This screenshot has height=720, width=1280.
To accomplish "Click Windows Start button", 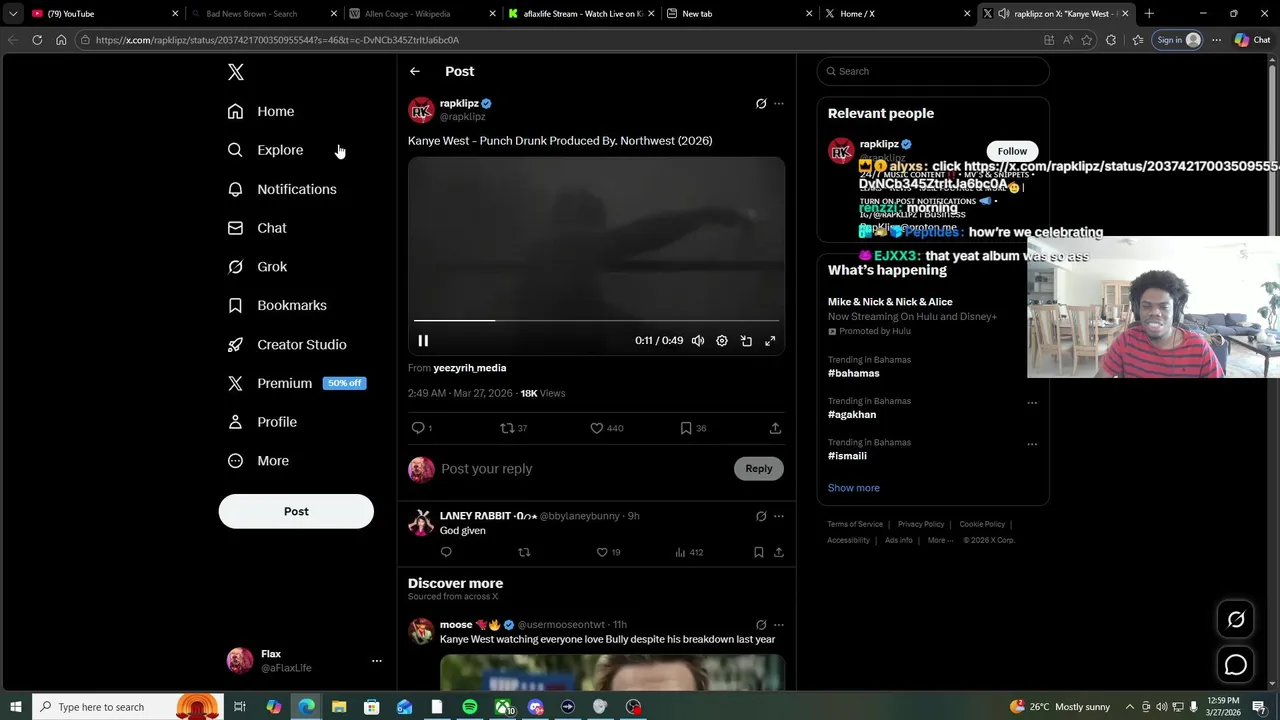I will (15, 707).
